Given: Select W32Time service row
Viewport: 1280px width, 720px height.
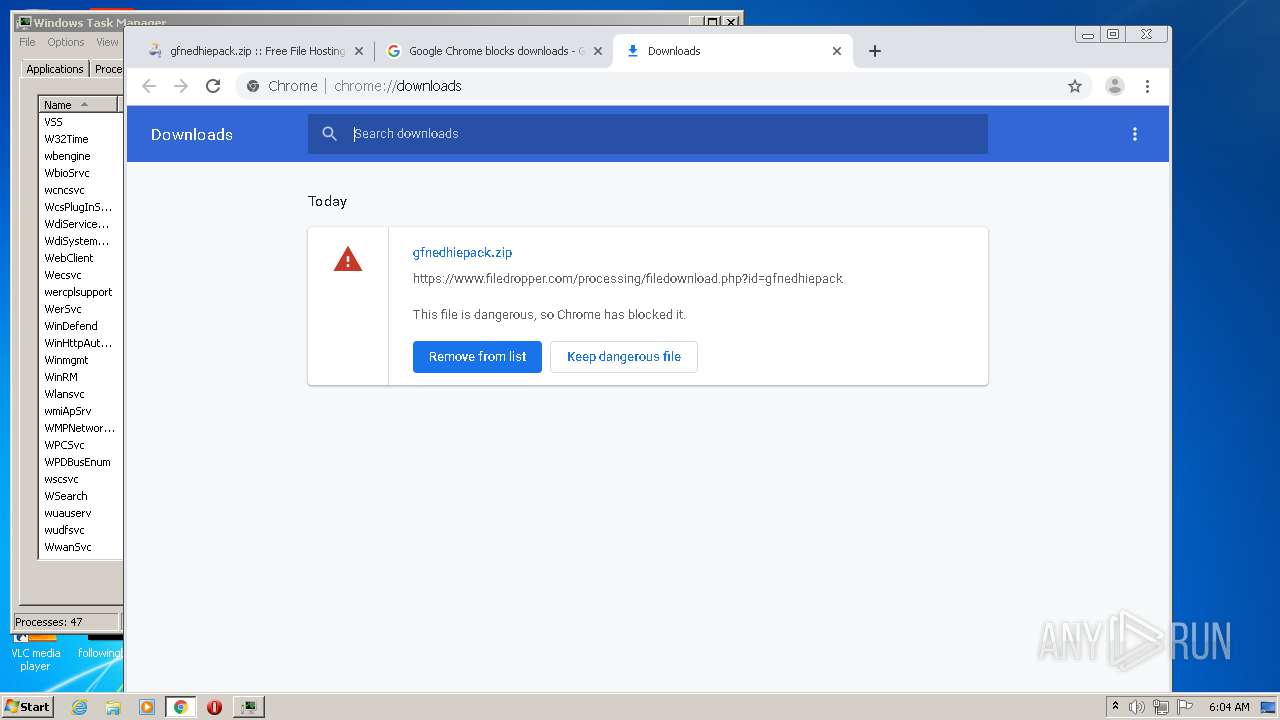Looking at the screenshot, I should [x=80, y=139].
